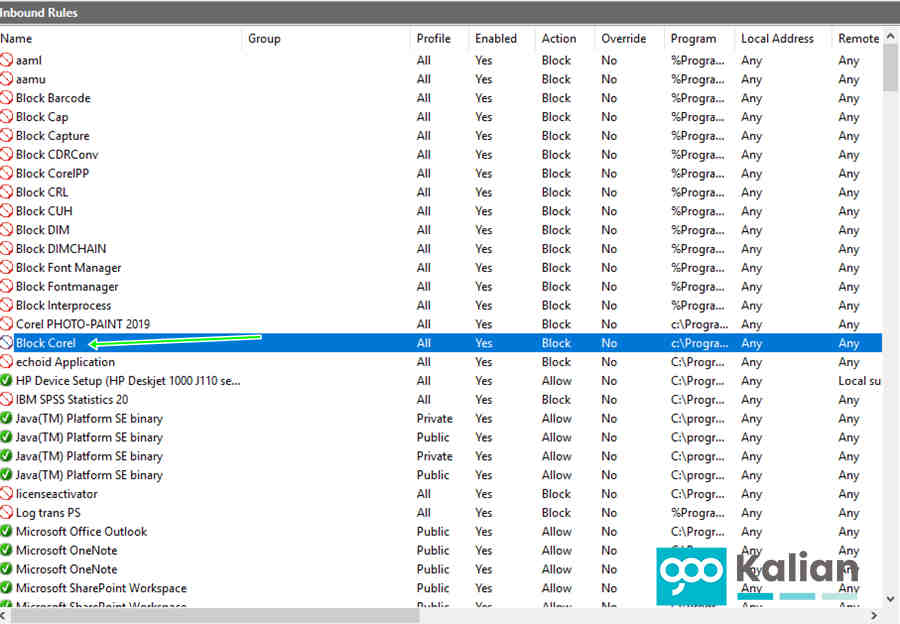This screenshot has height=624, width=900.
Task: Click block icon next to Block Capture
Action: (x=6, y=135)
